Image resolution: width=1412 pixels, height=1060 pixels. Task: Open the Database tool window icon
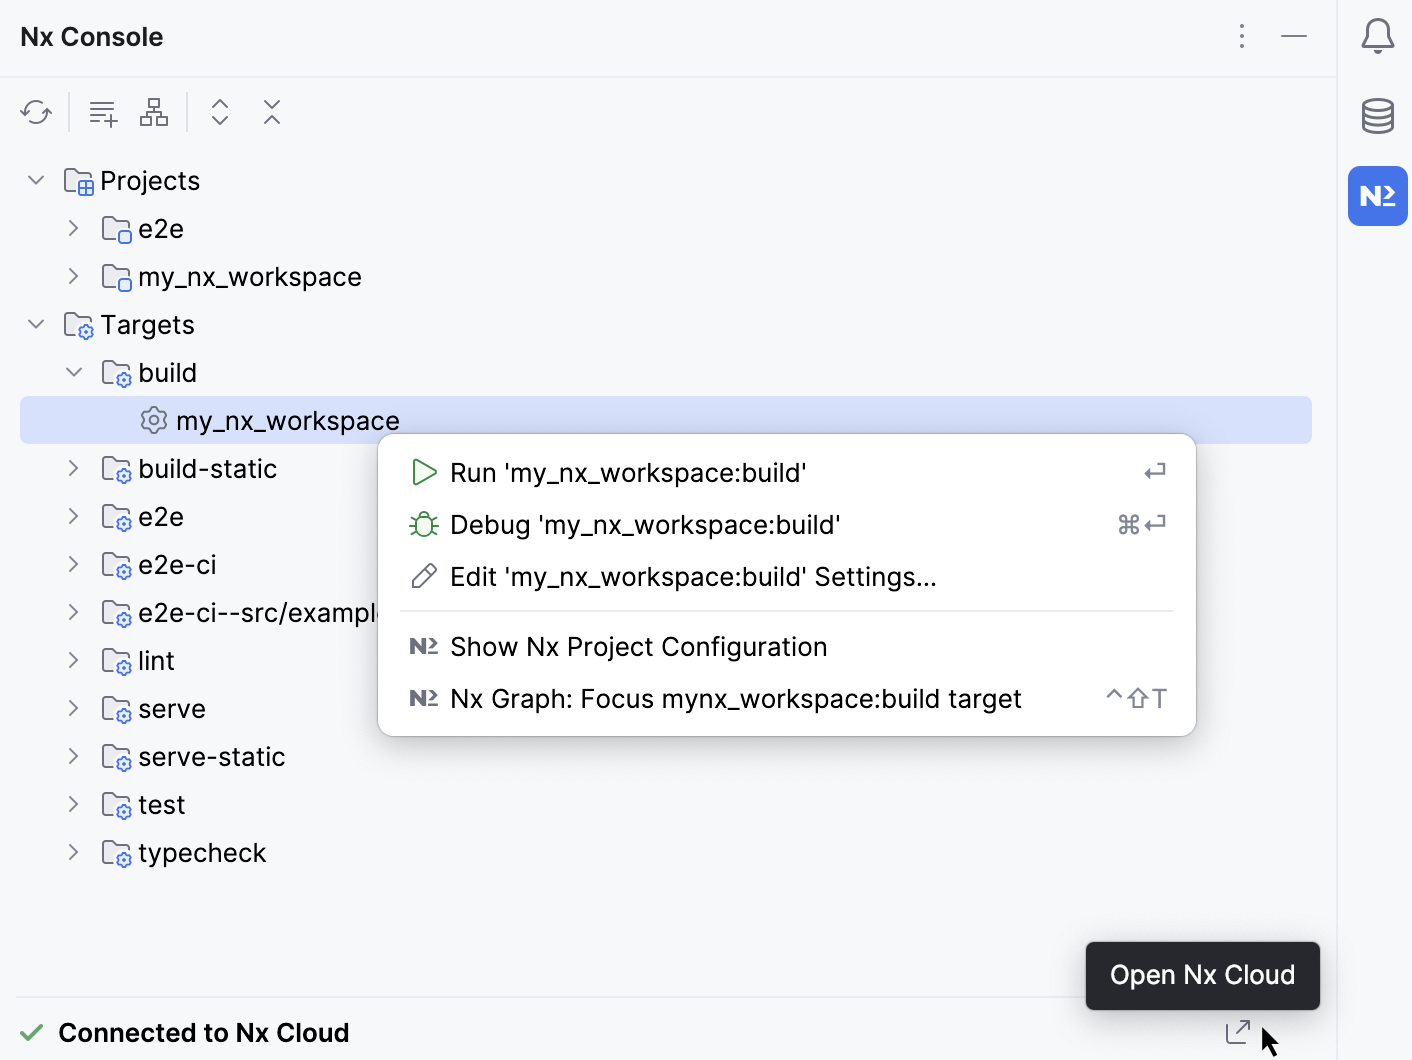(1377, 116)
